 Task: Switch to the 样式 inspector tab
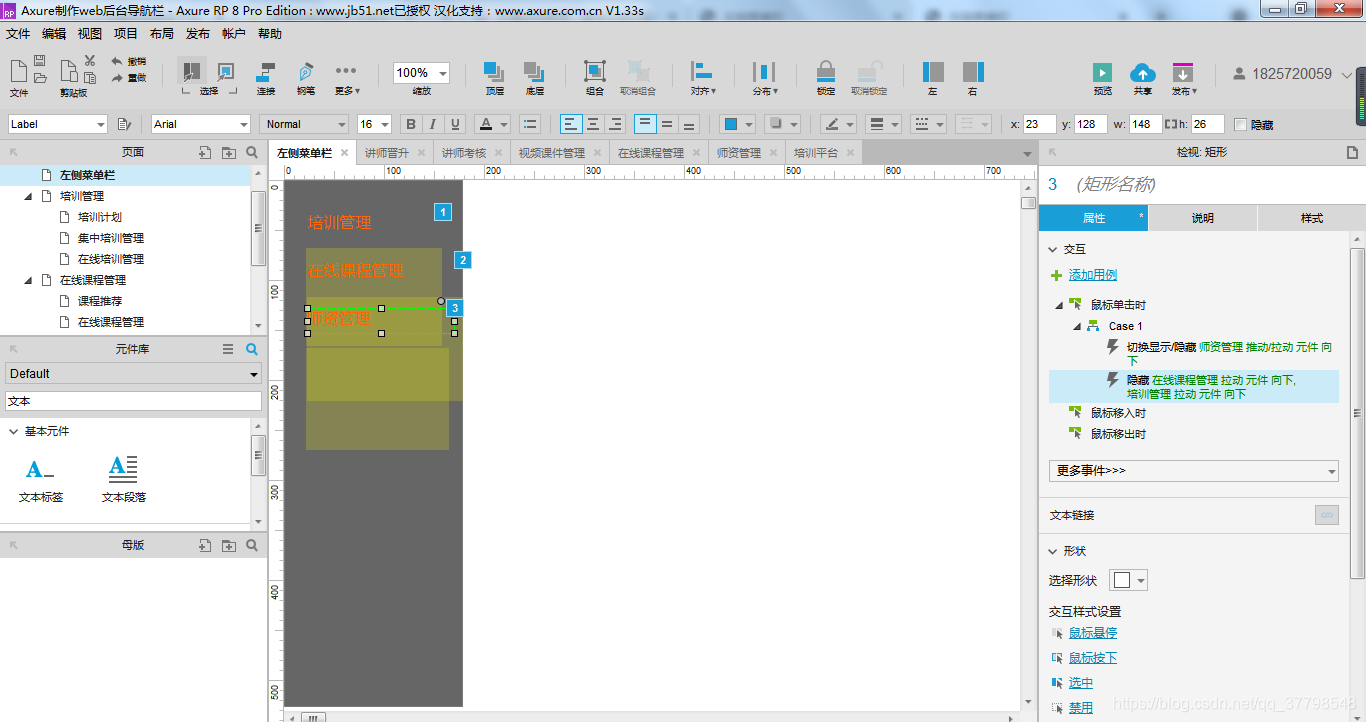point(1311,218)
